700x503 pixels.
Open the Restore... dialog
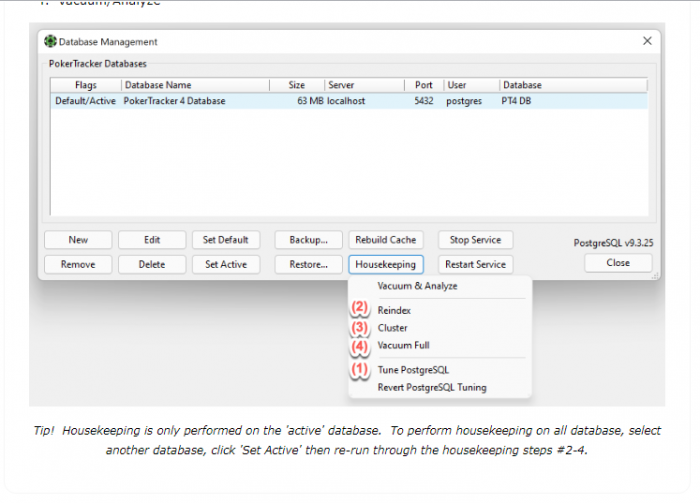point(308,264)
